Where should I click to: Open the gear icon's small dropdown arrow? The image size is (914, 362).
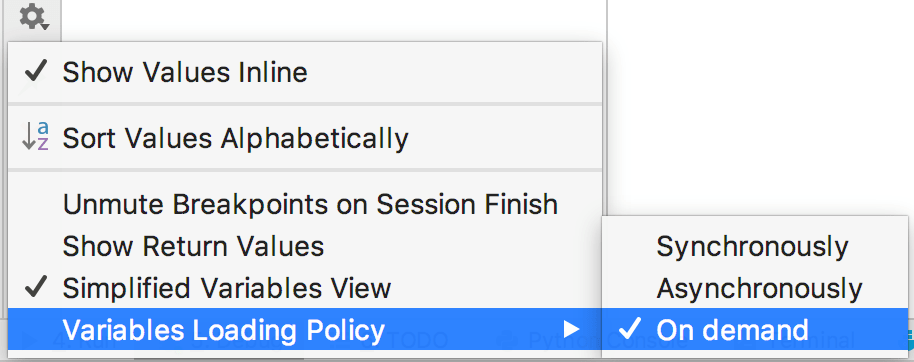[45, 26]
